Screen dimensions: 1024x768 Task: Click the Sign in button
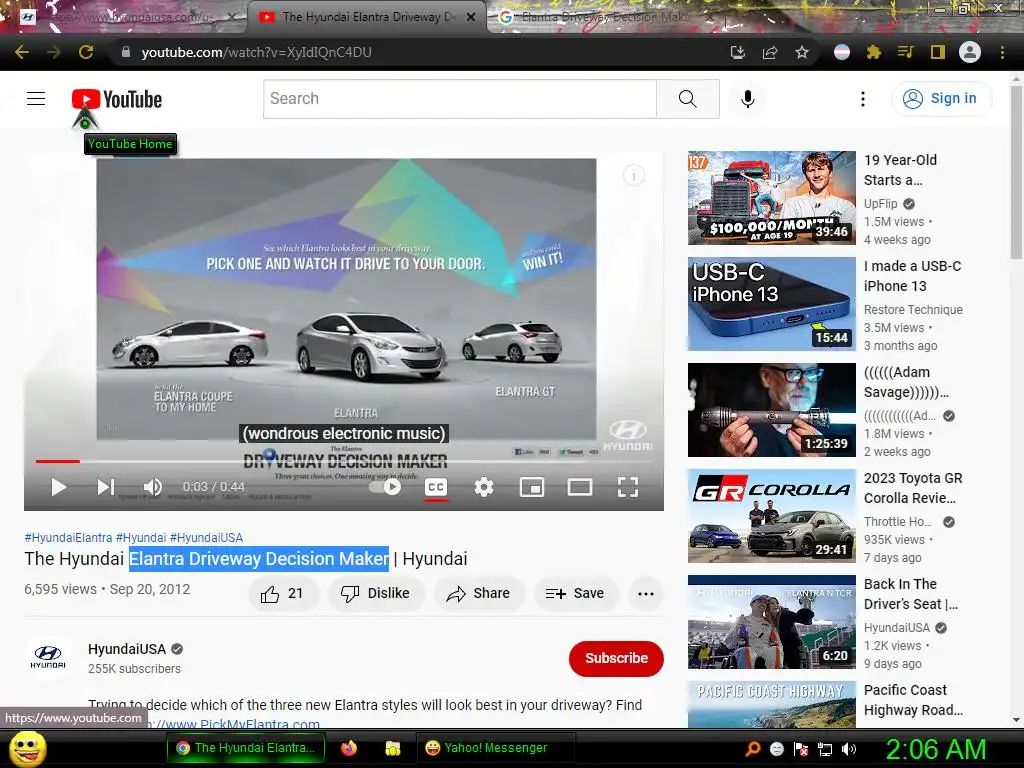(941, 99)
